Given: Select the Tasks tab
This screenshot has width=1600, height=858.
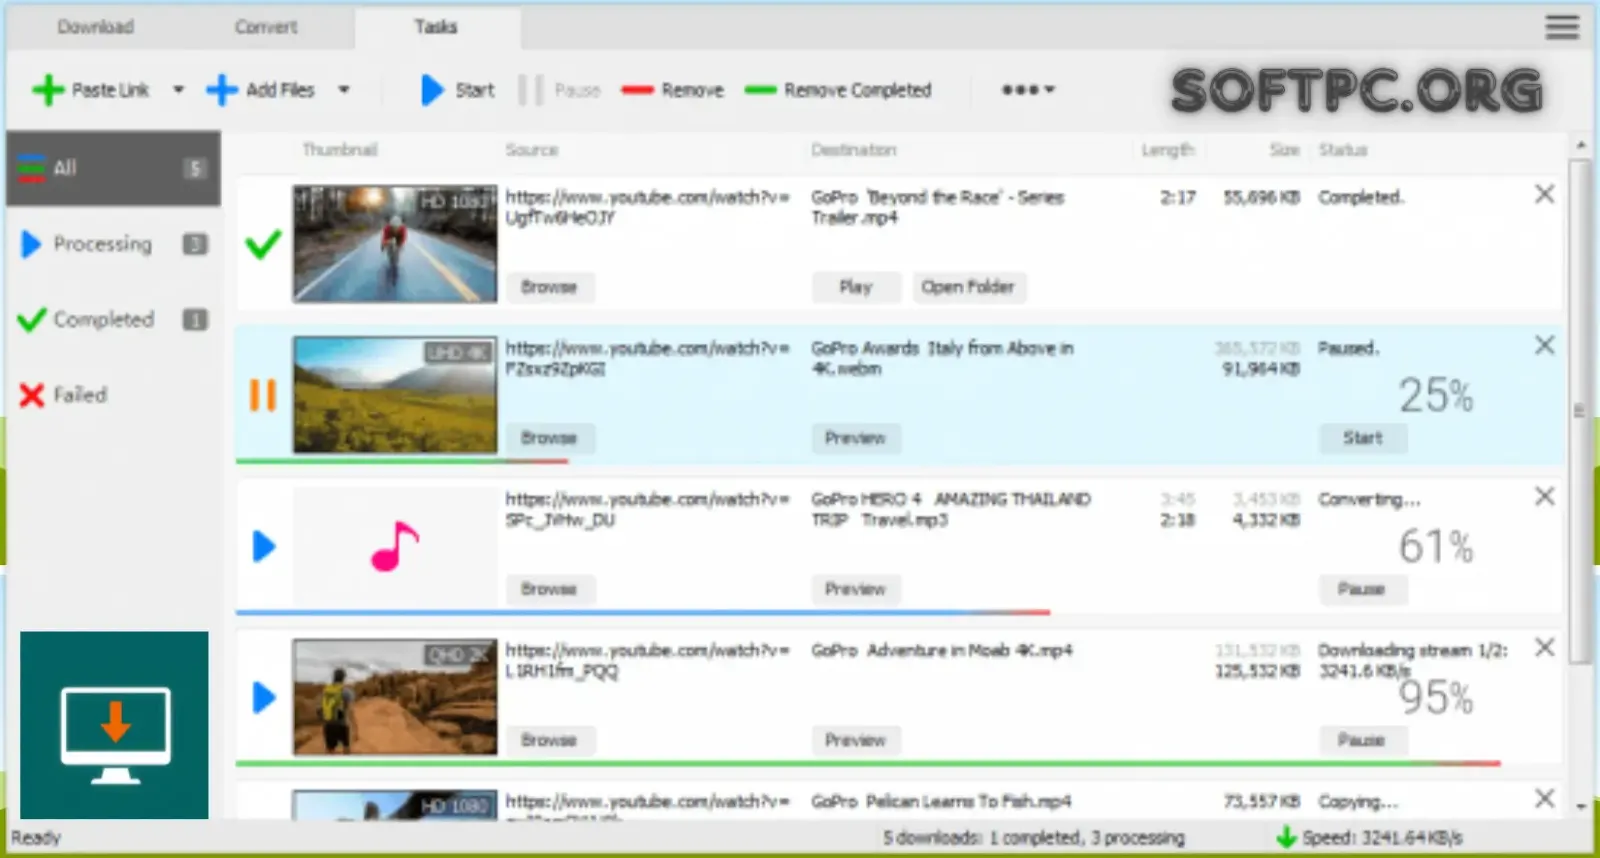Looking at the screenshot, I should click(x=436, y=27).
